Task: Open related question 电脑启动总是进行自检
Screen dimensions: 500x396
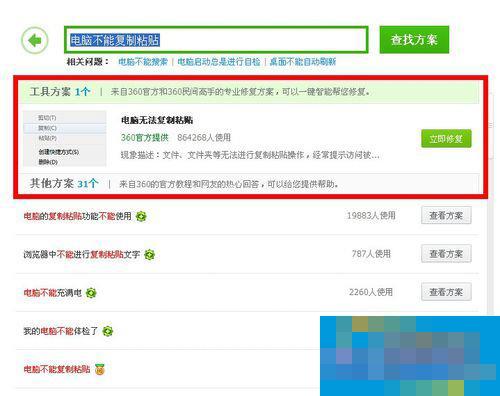Action: point(219,62)
